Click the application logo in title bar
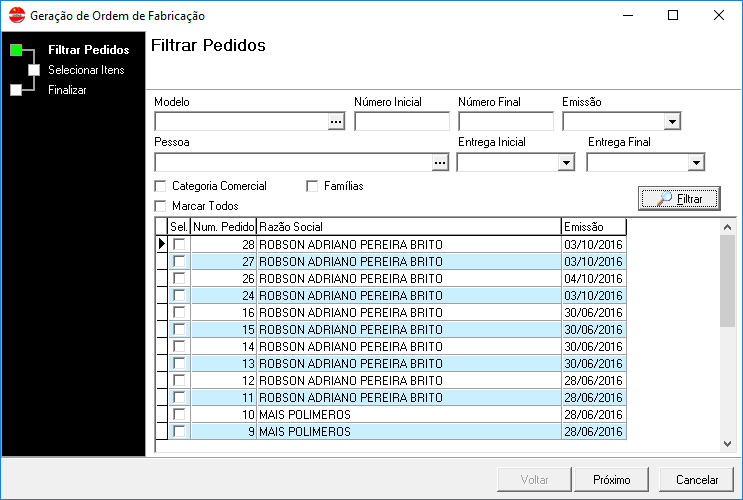 (x=16, y=16)
